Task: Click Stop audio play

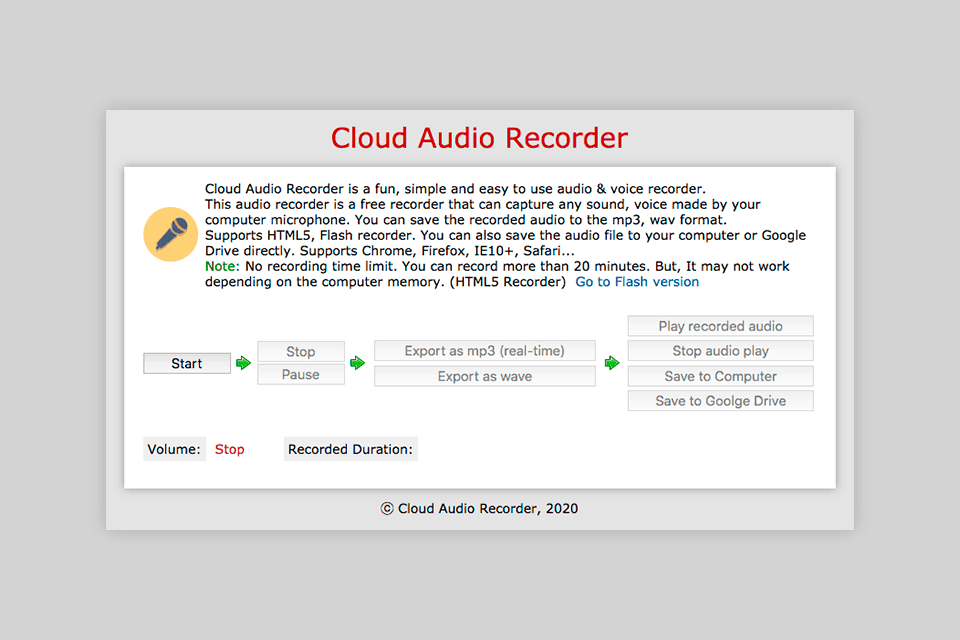Action: 721,351
